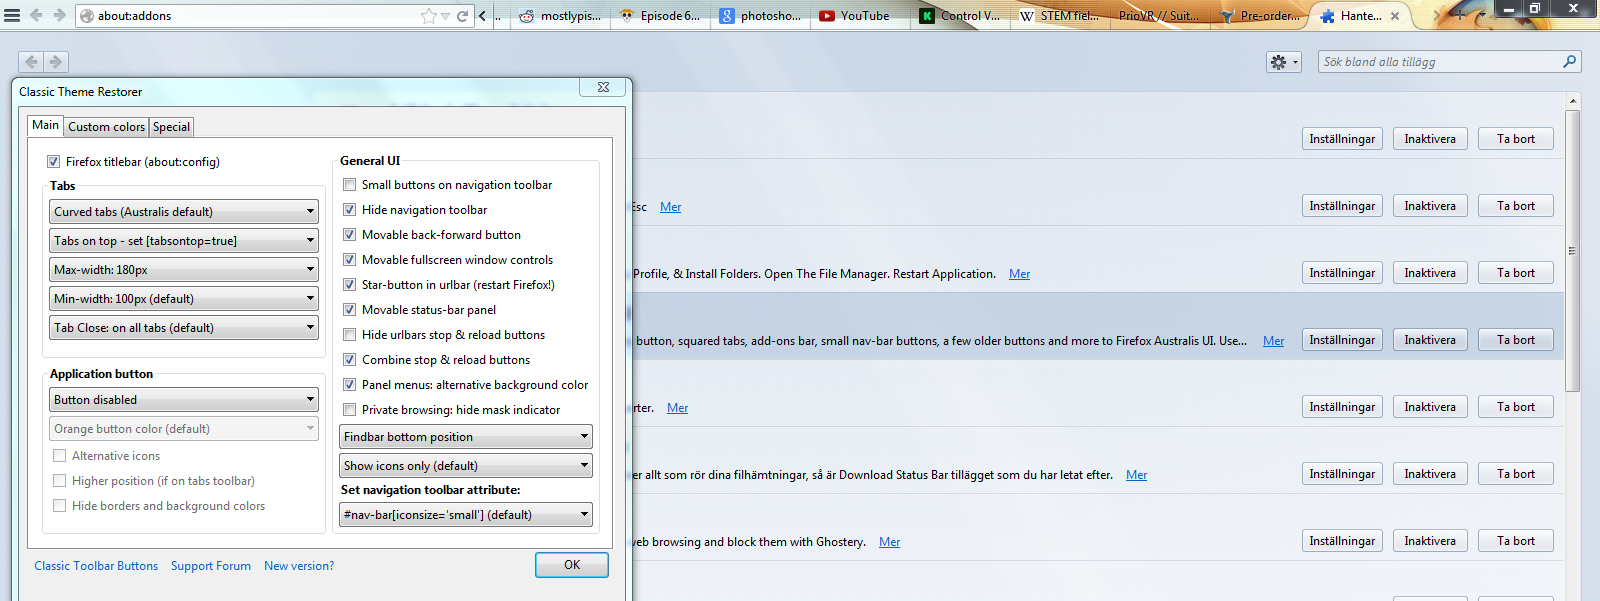1600x601 pixels.
Task: Click Ta bort in the Ghostery row
Action: (1516, 541)
